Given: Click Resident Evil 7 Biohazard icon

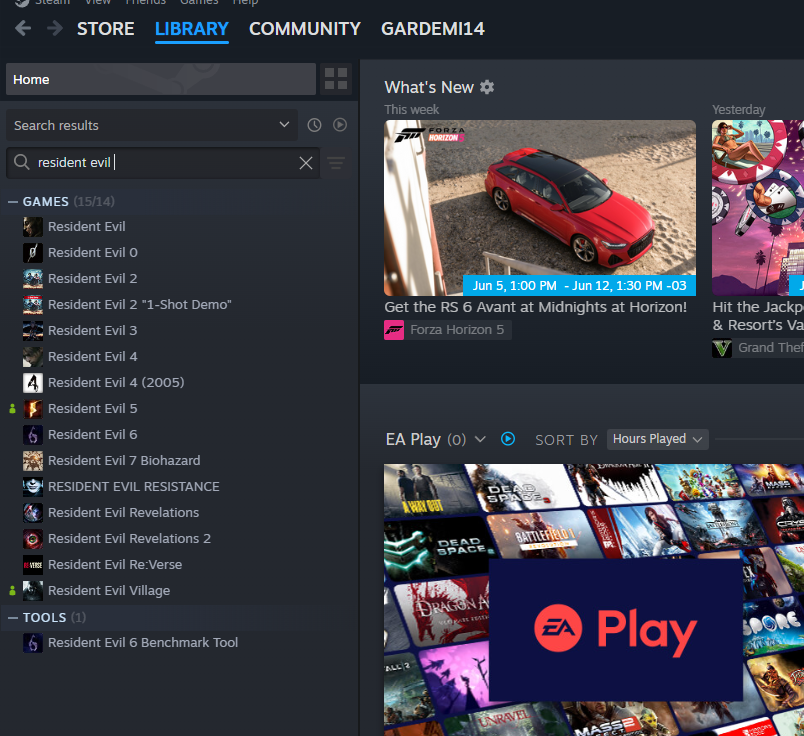Looking at the screenshot, I should [33, 461].
